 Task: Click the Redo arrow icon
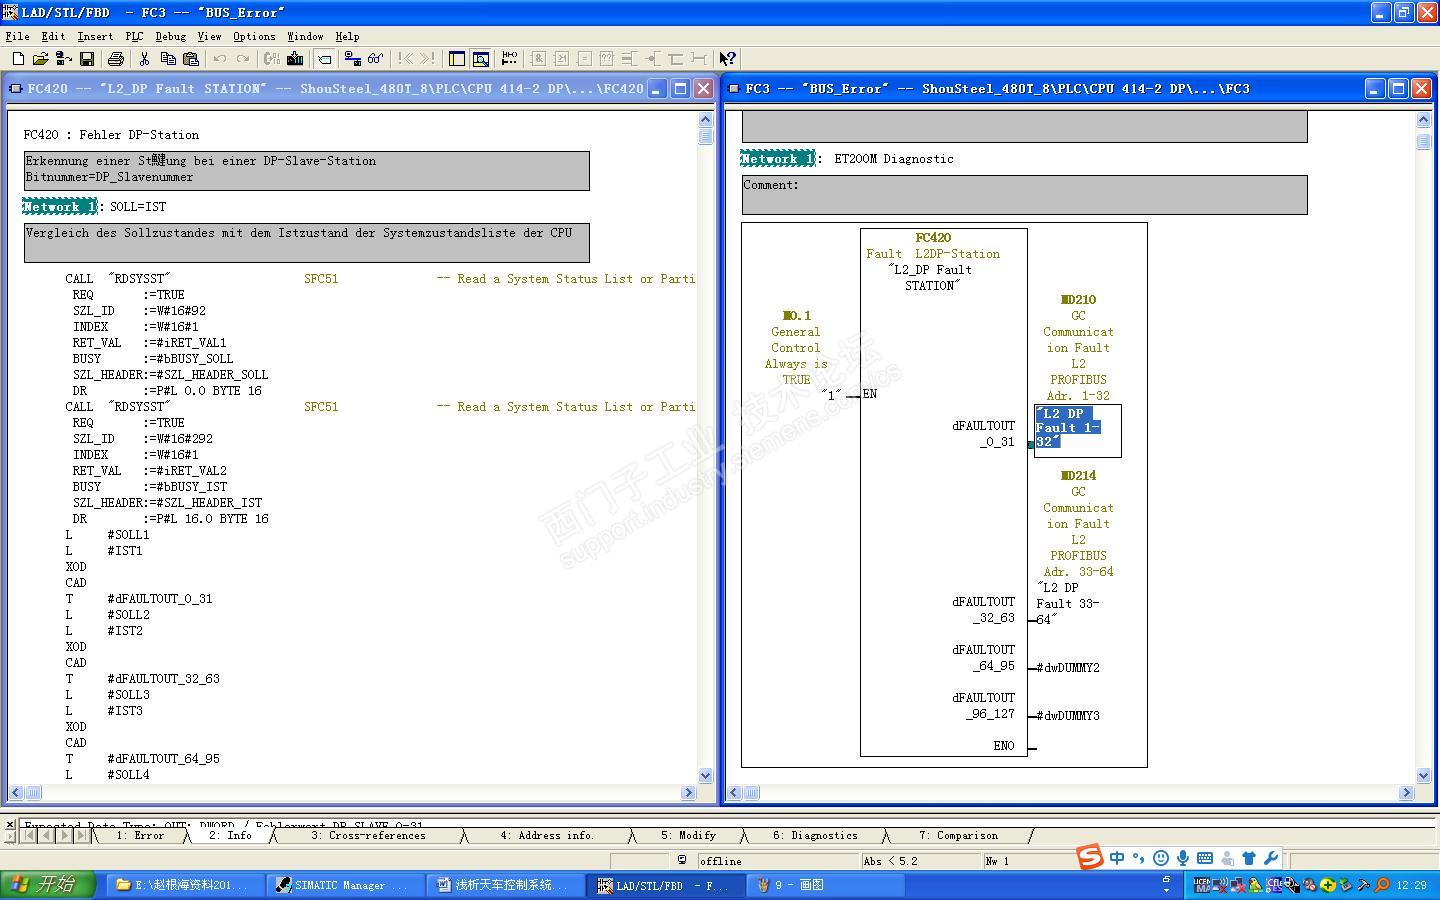click(243, 59)
